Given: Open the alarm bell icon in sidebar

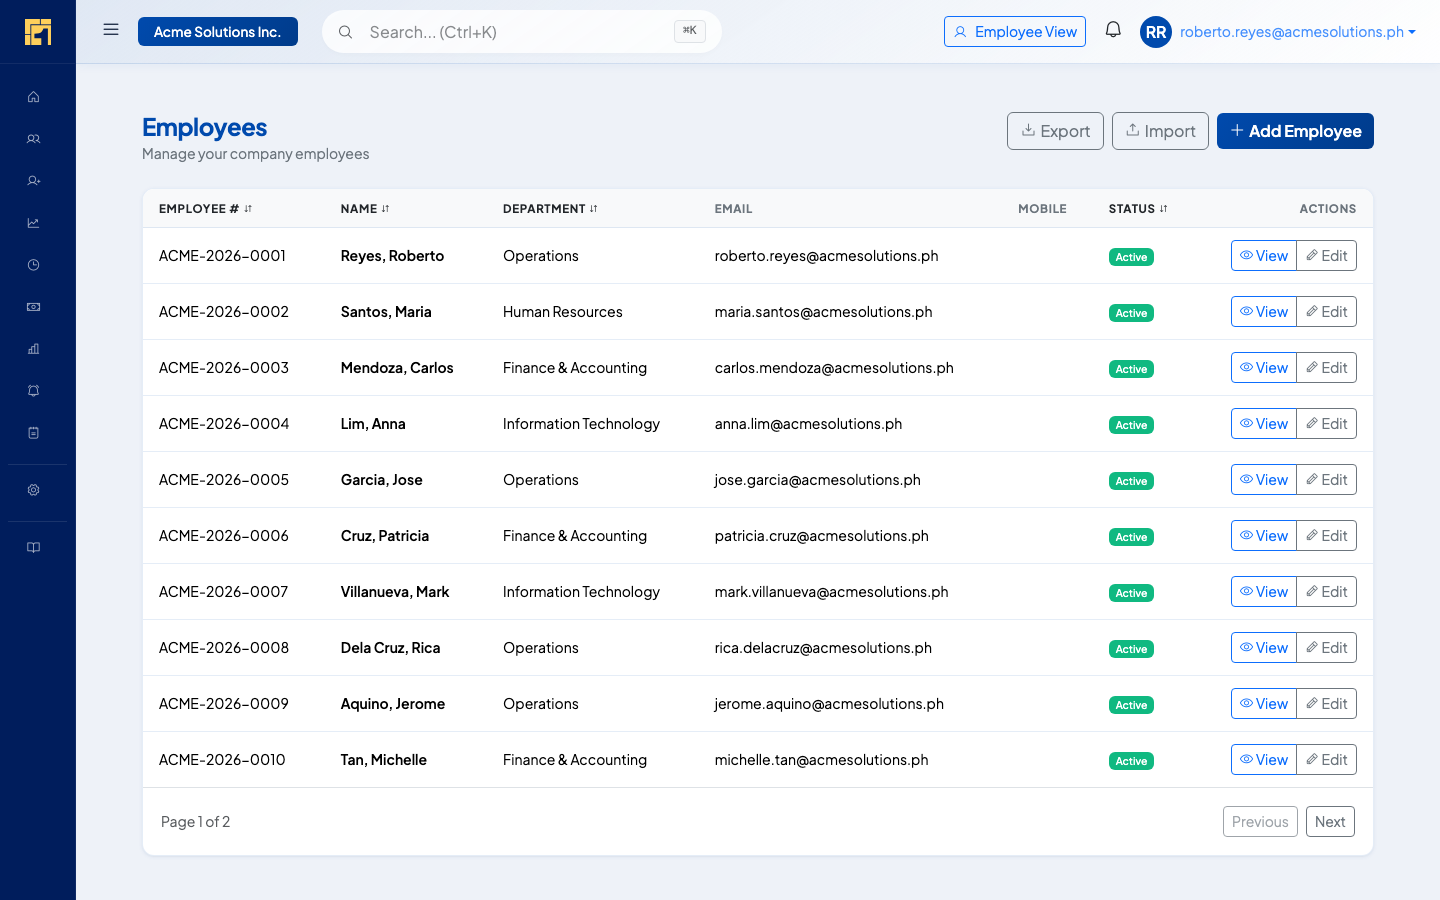Looking at the screenshot, I should coord(34,391).
